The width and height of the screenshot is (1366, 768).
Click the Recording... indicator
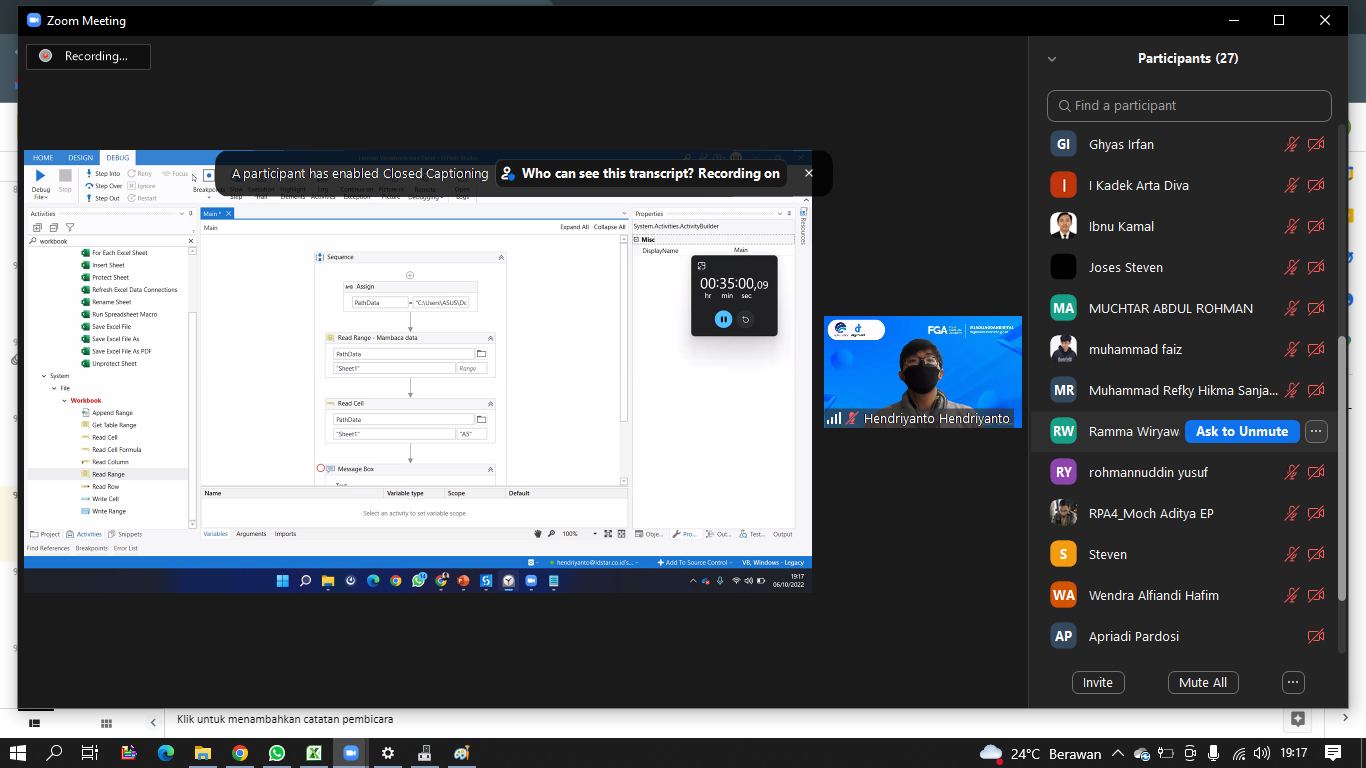pos(88,57)
